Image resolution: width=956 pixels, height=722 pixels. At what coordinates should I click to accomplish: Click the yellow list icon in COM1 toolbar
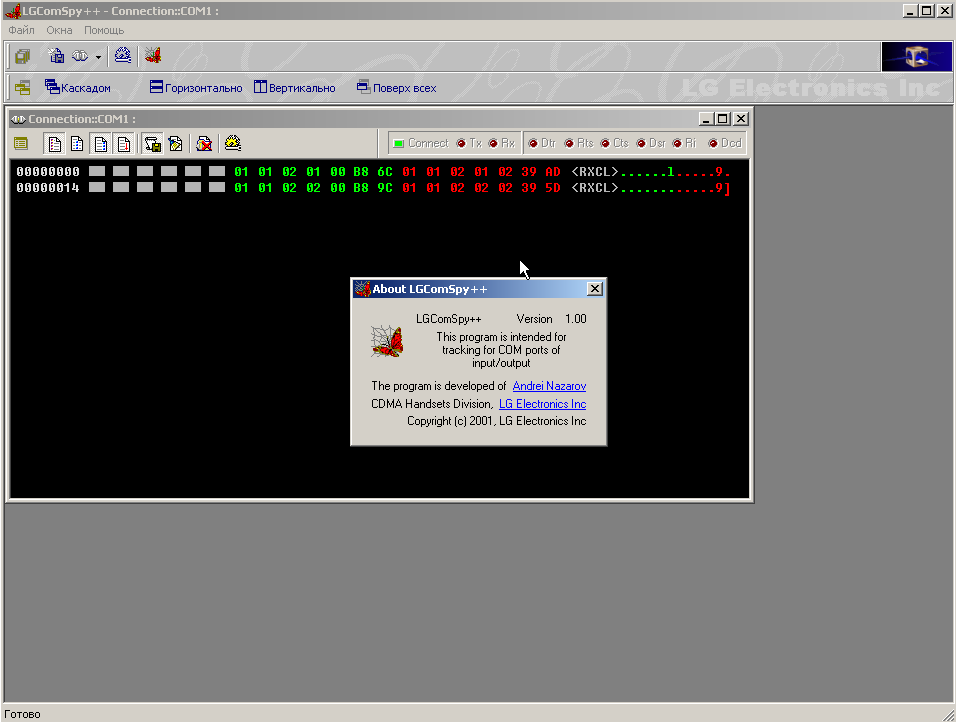click(21, 144)
